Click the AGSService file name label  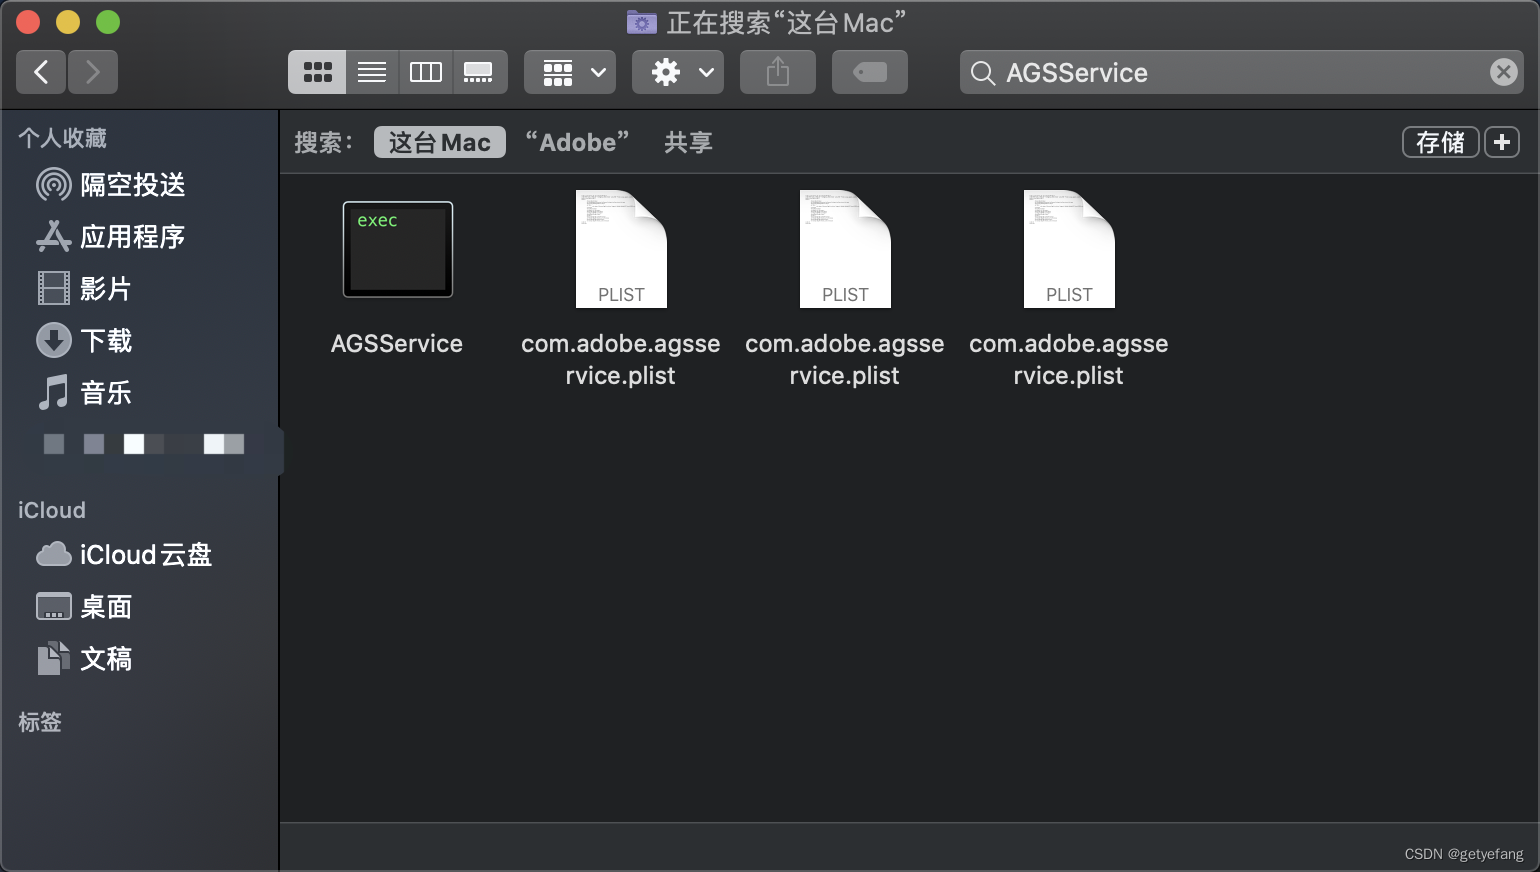click(x=397, y=344)
